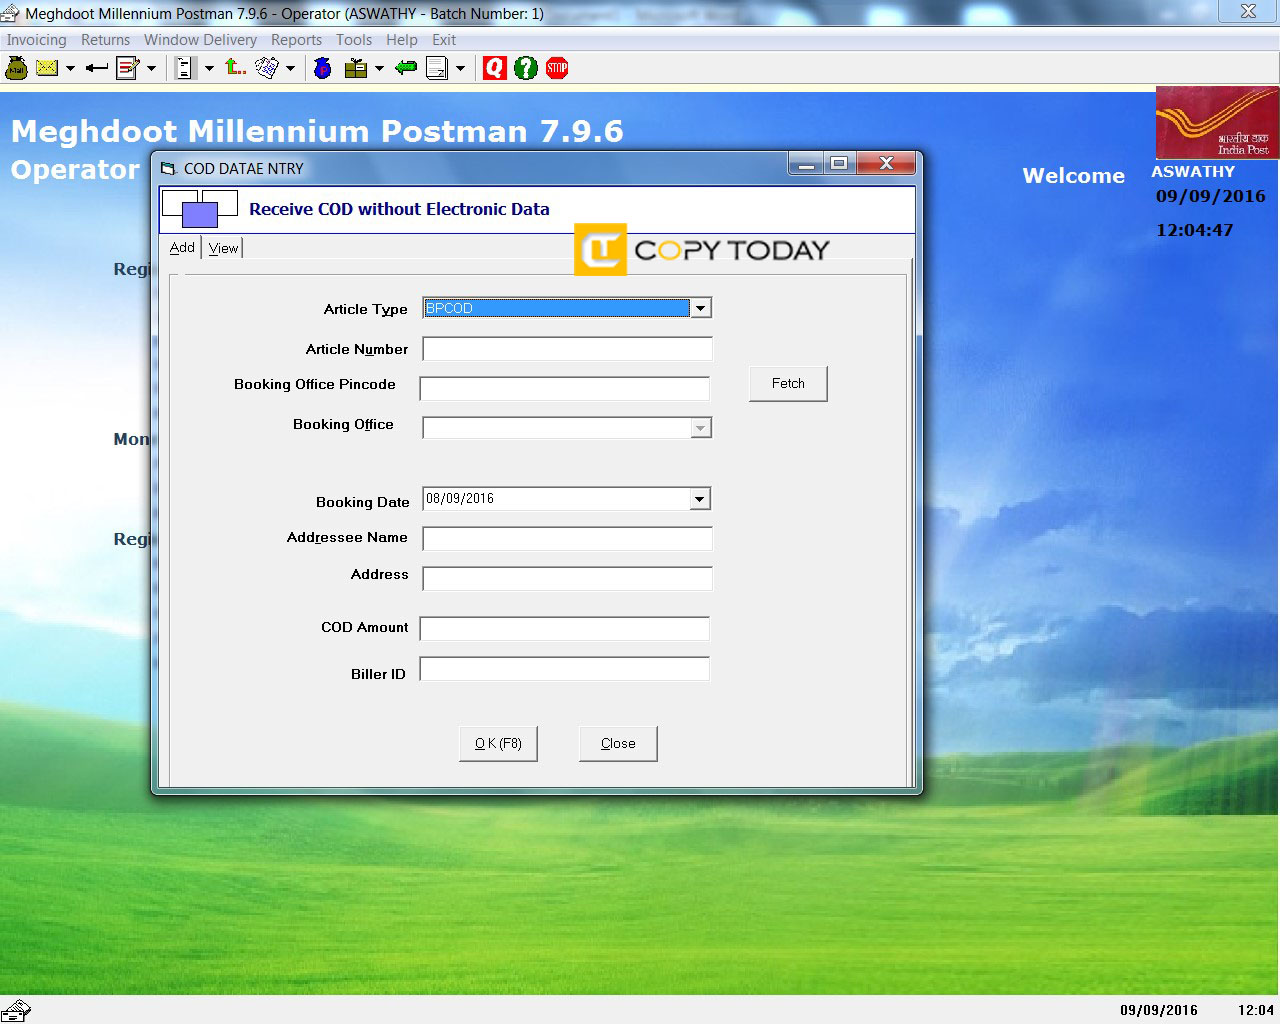Click the black left-arrow return icon
The image size is (1280, 1024).
pyautogui.click(x=96, y=68)
